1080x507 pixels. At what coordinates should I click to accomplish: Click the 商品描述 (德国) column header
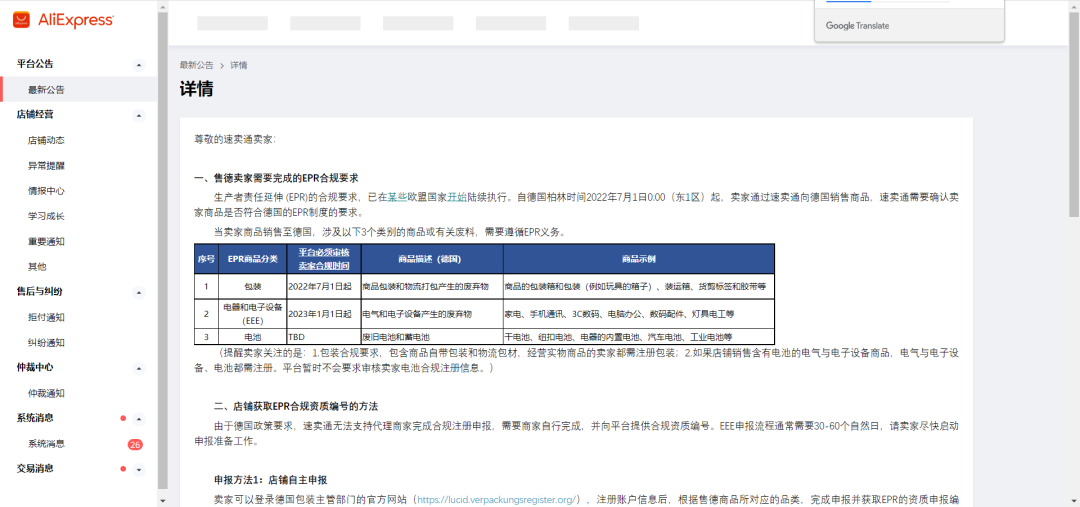tap(432, 259)
